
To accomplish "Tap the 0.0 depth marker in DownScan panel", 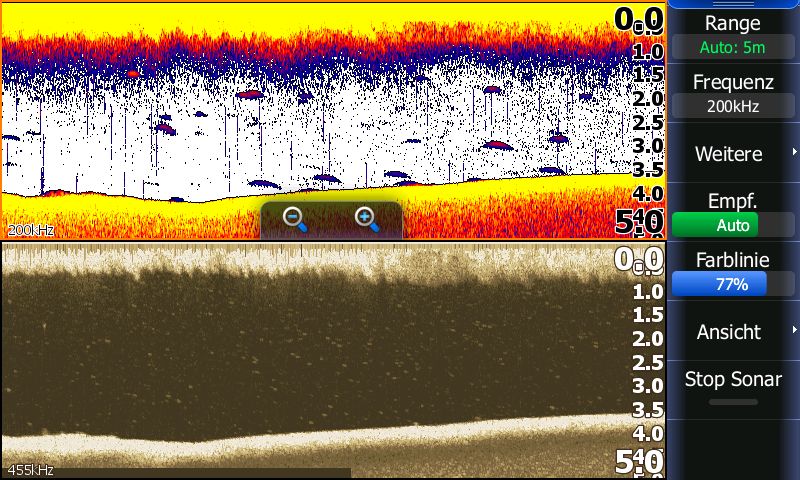I will pos(639,261).
